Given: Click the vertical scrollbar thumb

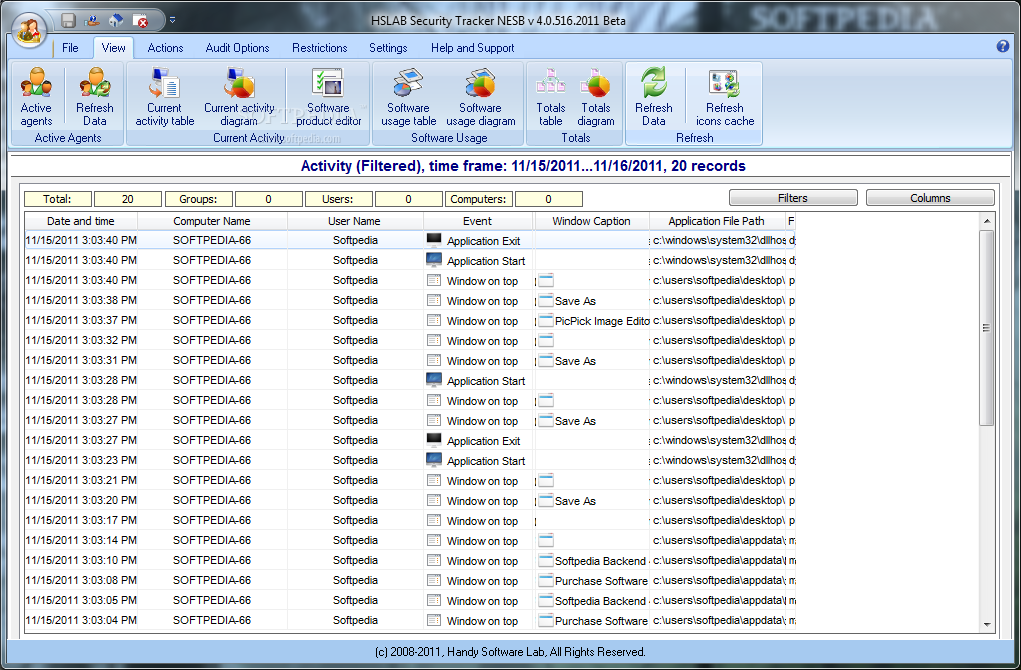Looking at the screenshot, I should coord(986,328).
